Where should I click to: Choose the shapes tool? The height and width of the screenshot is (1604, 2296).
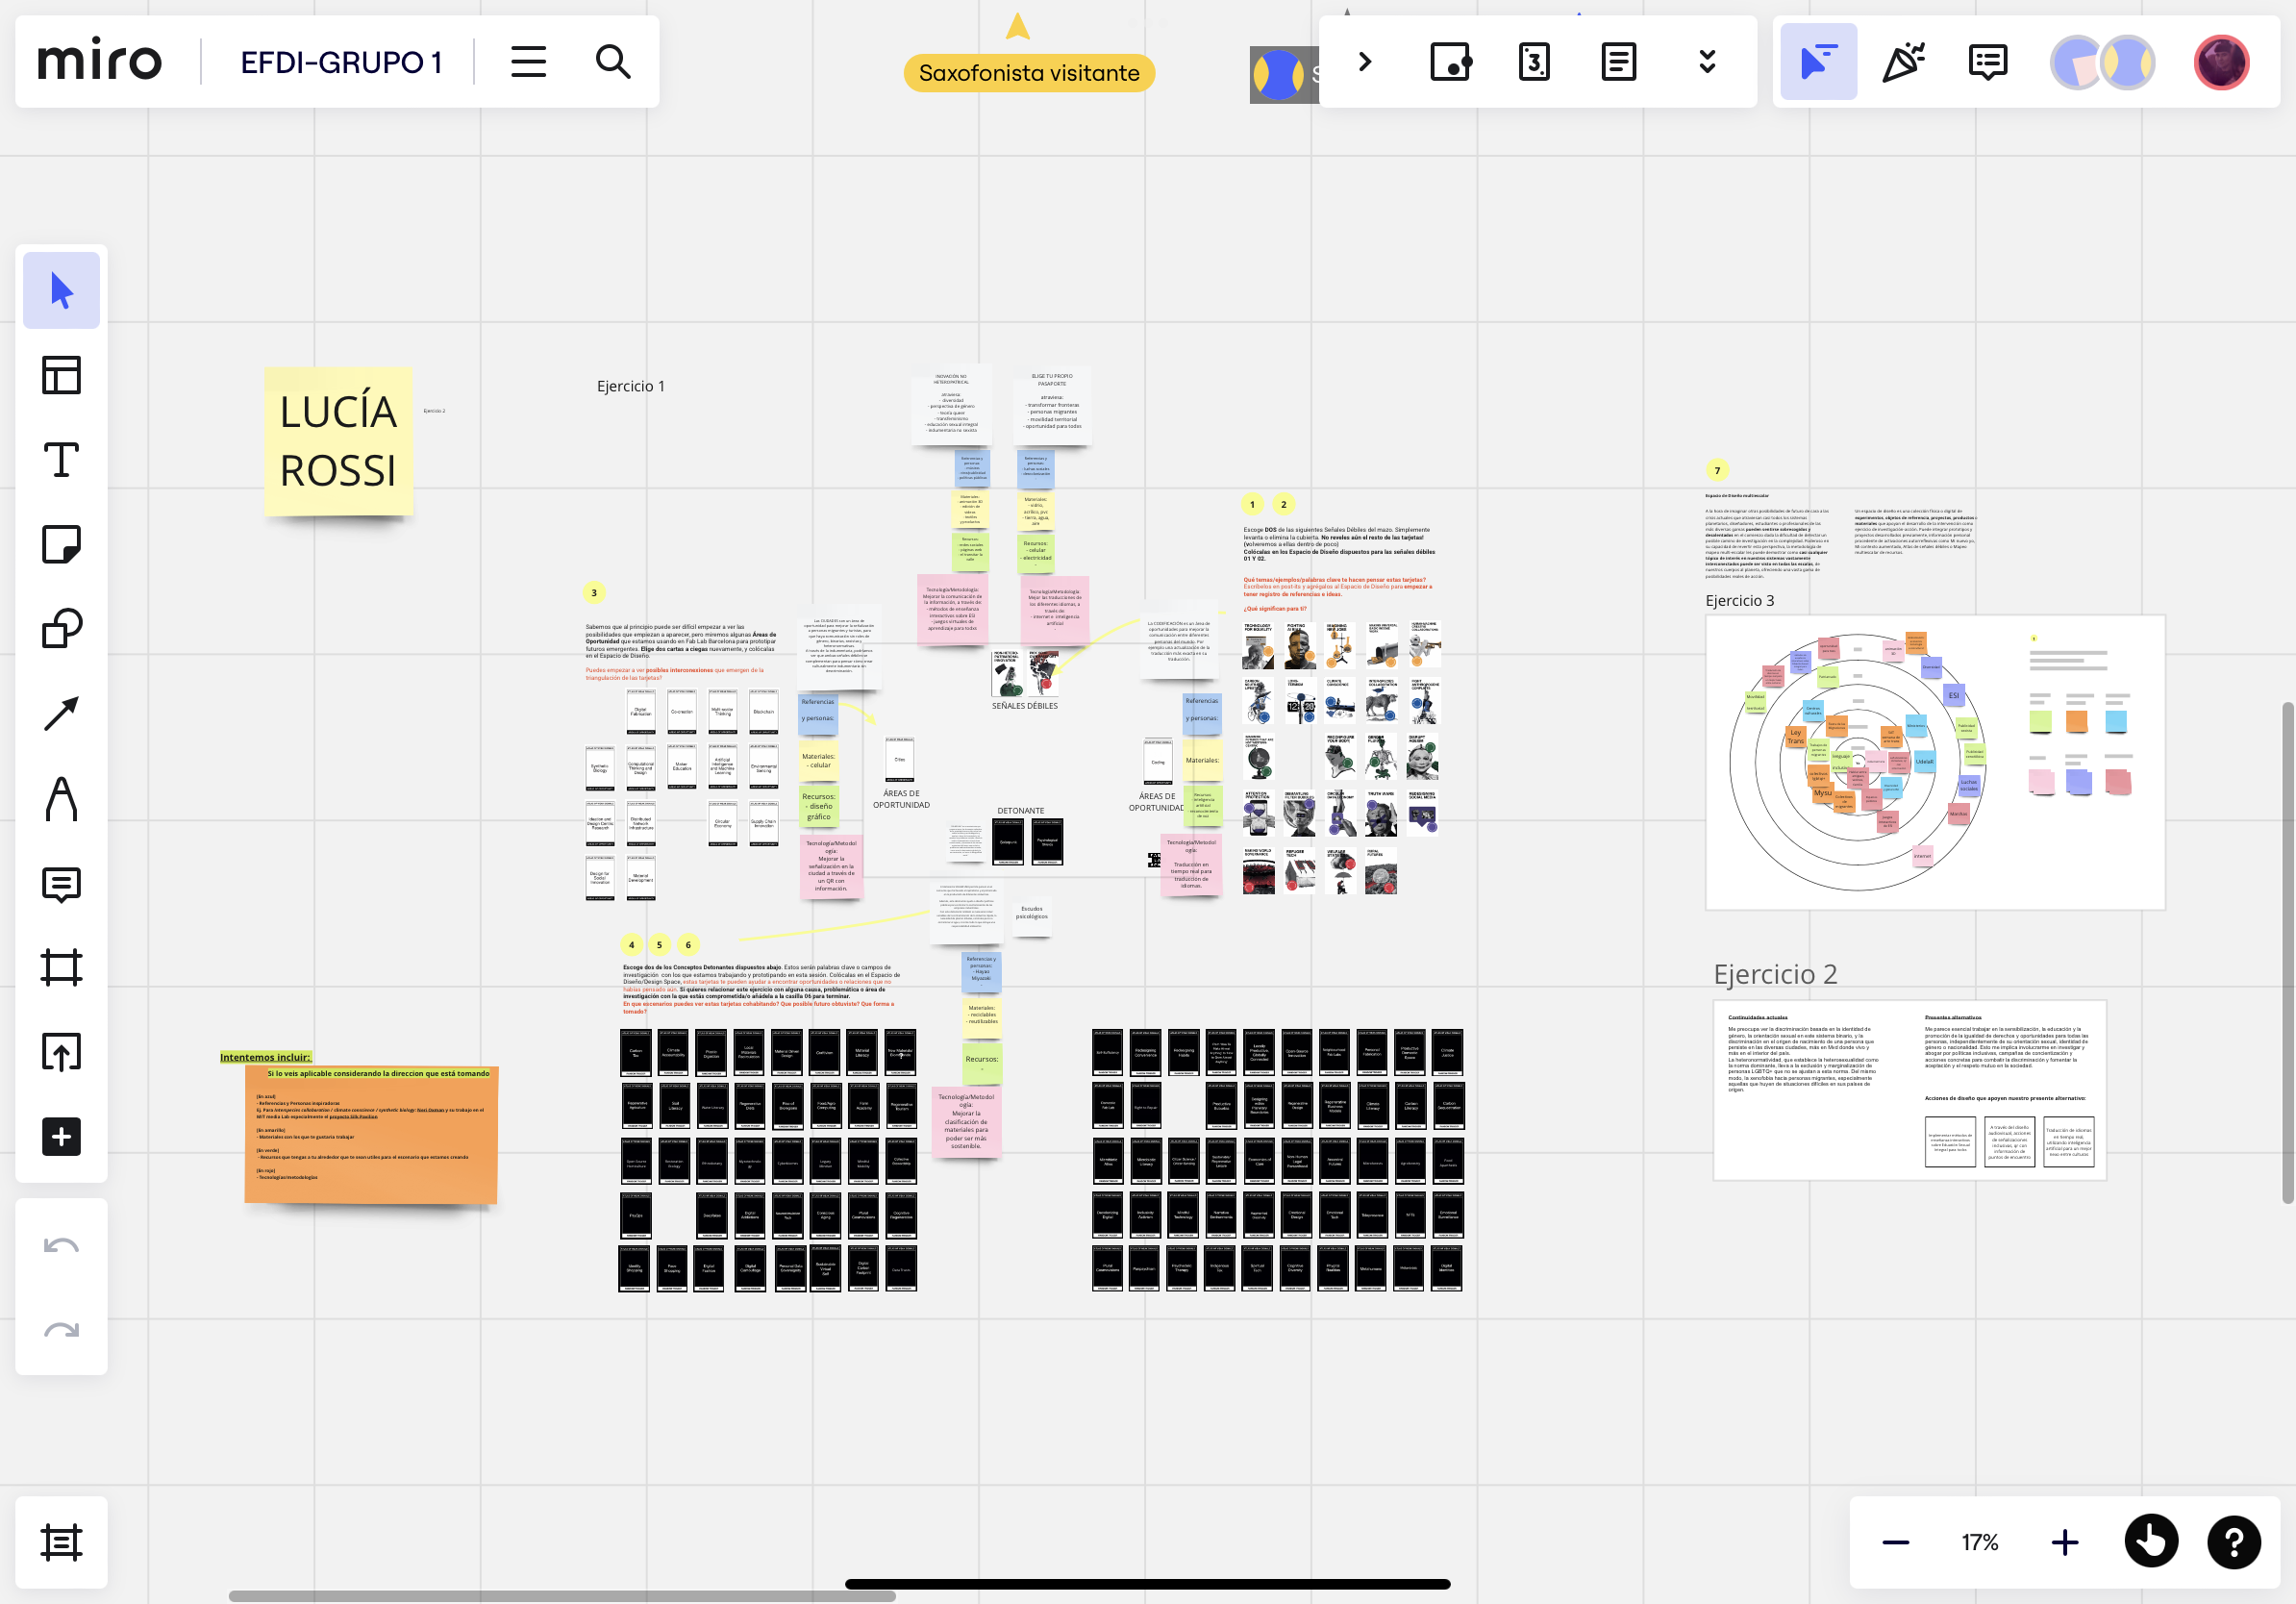pos(61,629)
